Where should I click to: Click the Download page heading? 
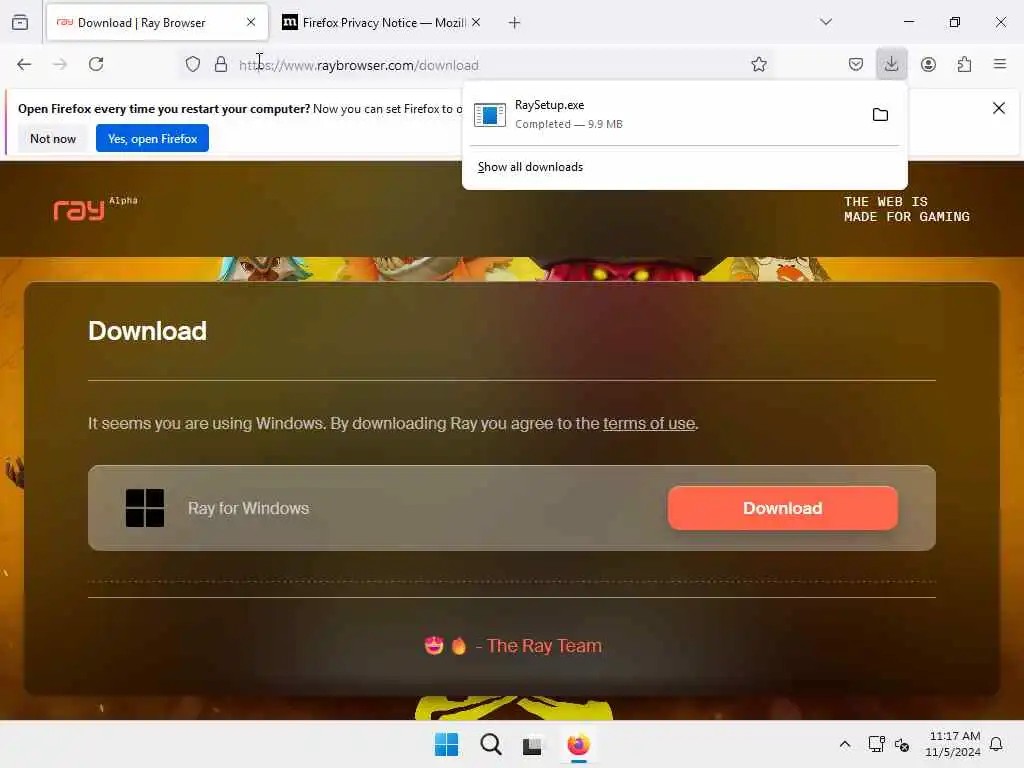tap(148, 331)
